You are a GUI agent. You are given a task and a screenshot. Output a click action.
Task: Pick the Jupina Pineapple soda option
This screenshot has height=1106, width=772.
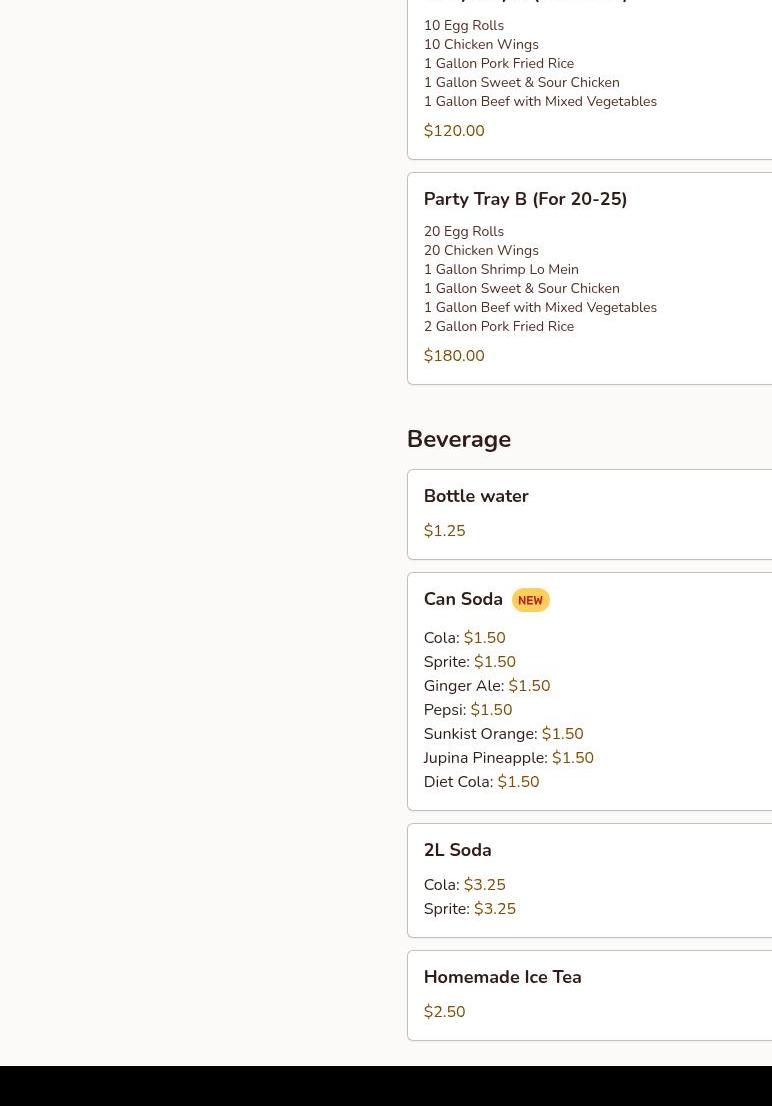508,758
